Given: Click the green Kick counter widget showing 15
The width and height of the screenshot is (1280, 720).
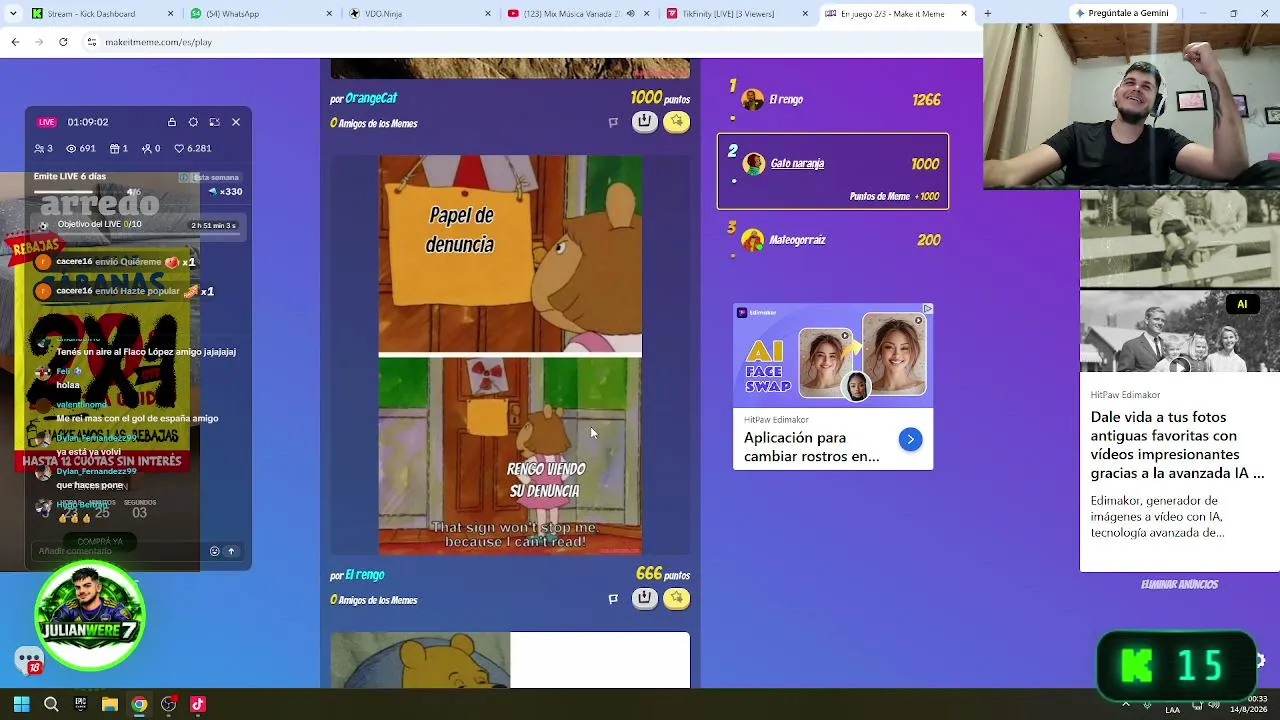Looking at the screenshot, I should [1177, 665].
